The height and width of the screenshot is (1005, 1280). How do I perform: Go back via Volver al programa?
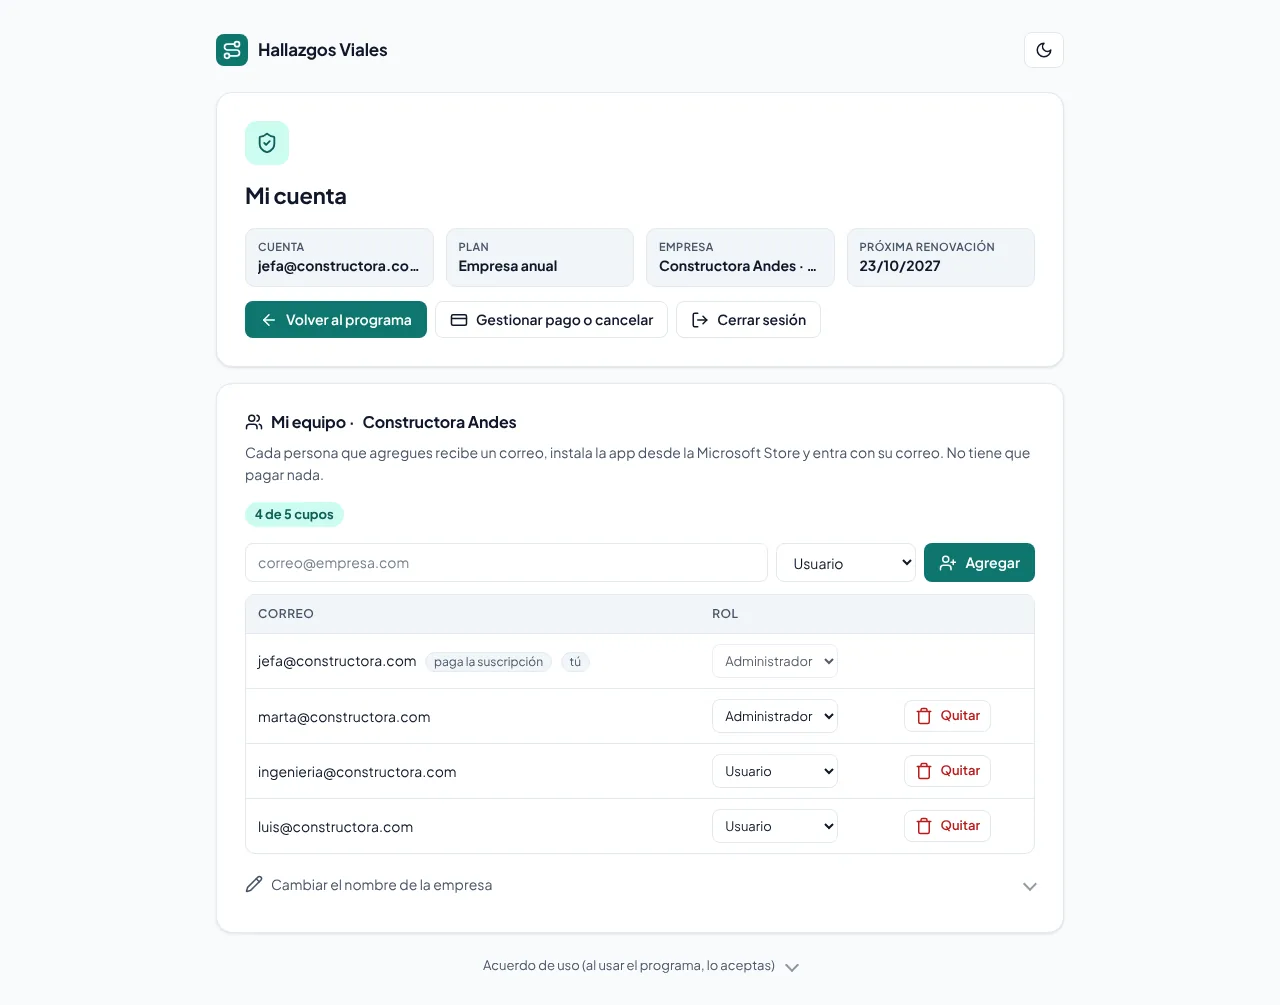(336, 320)
